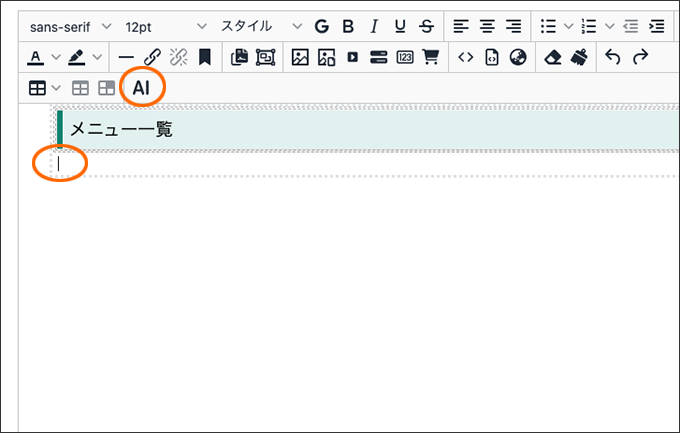The height and width of the screenshot is (433, 680).
Task: Click the stacked bars block icon
Action: pos(379,57)
